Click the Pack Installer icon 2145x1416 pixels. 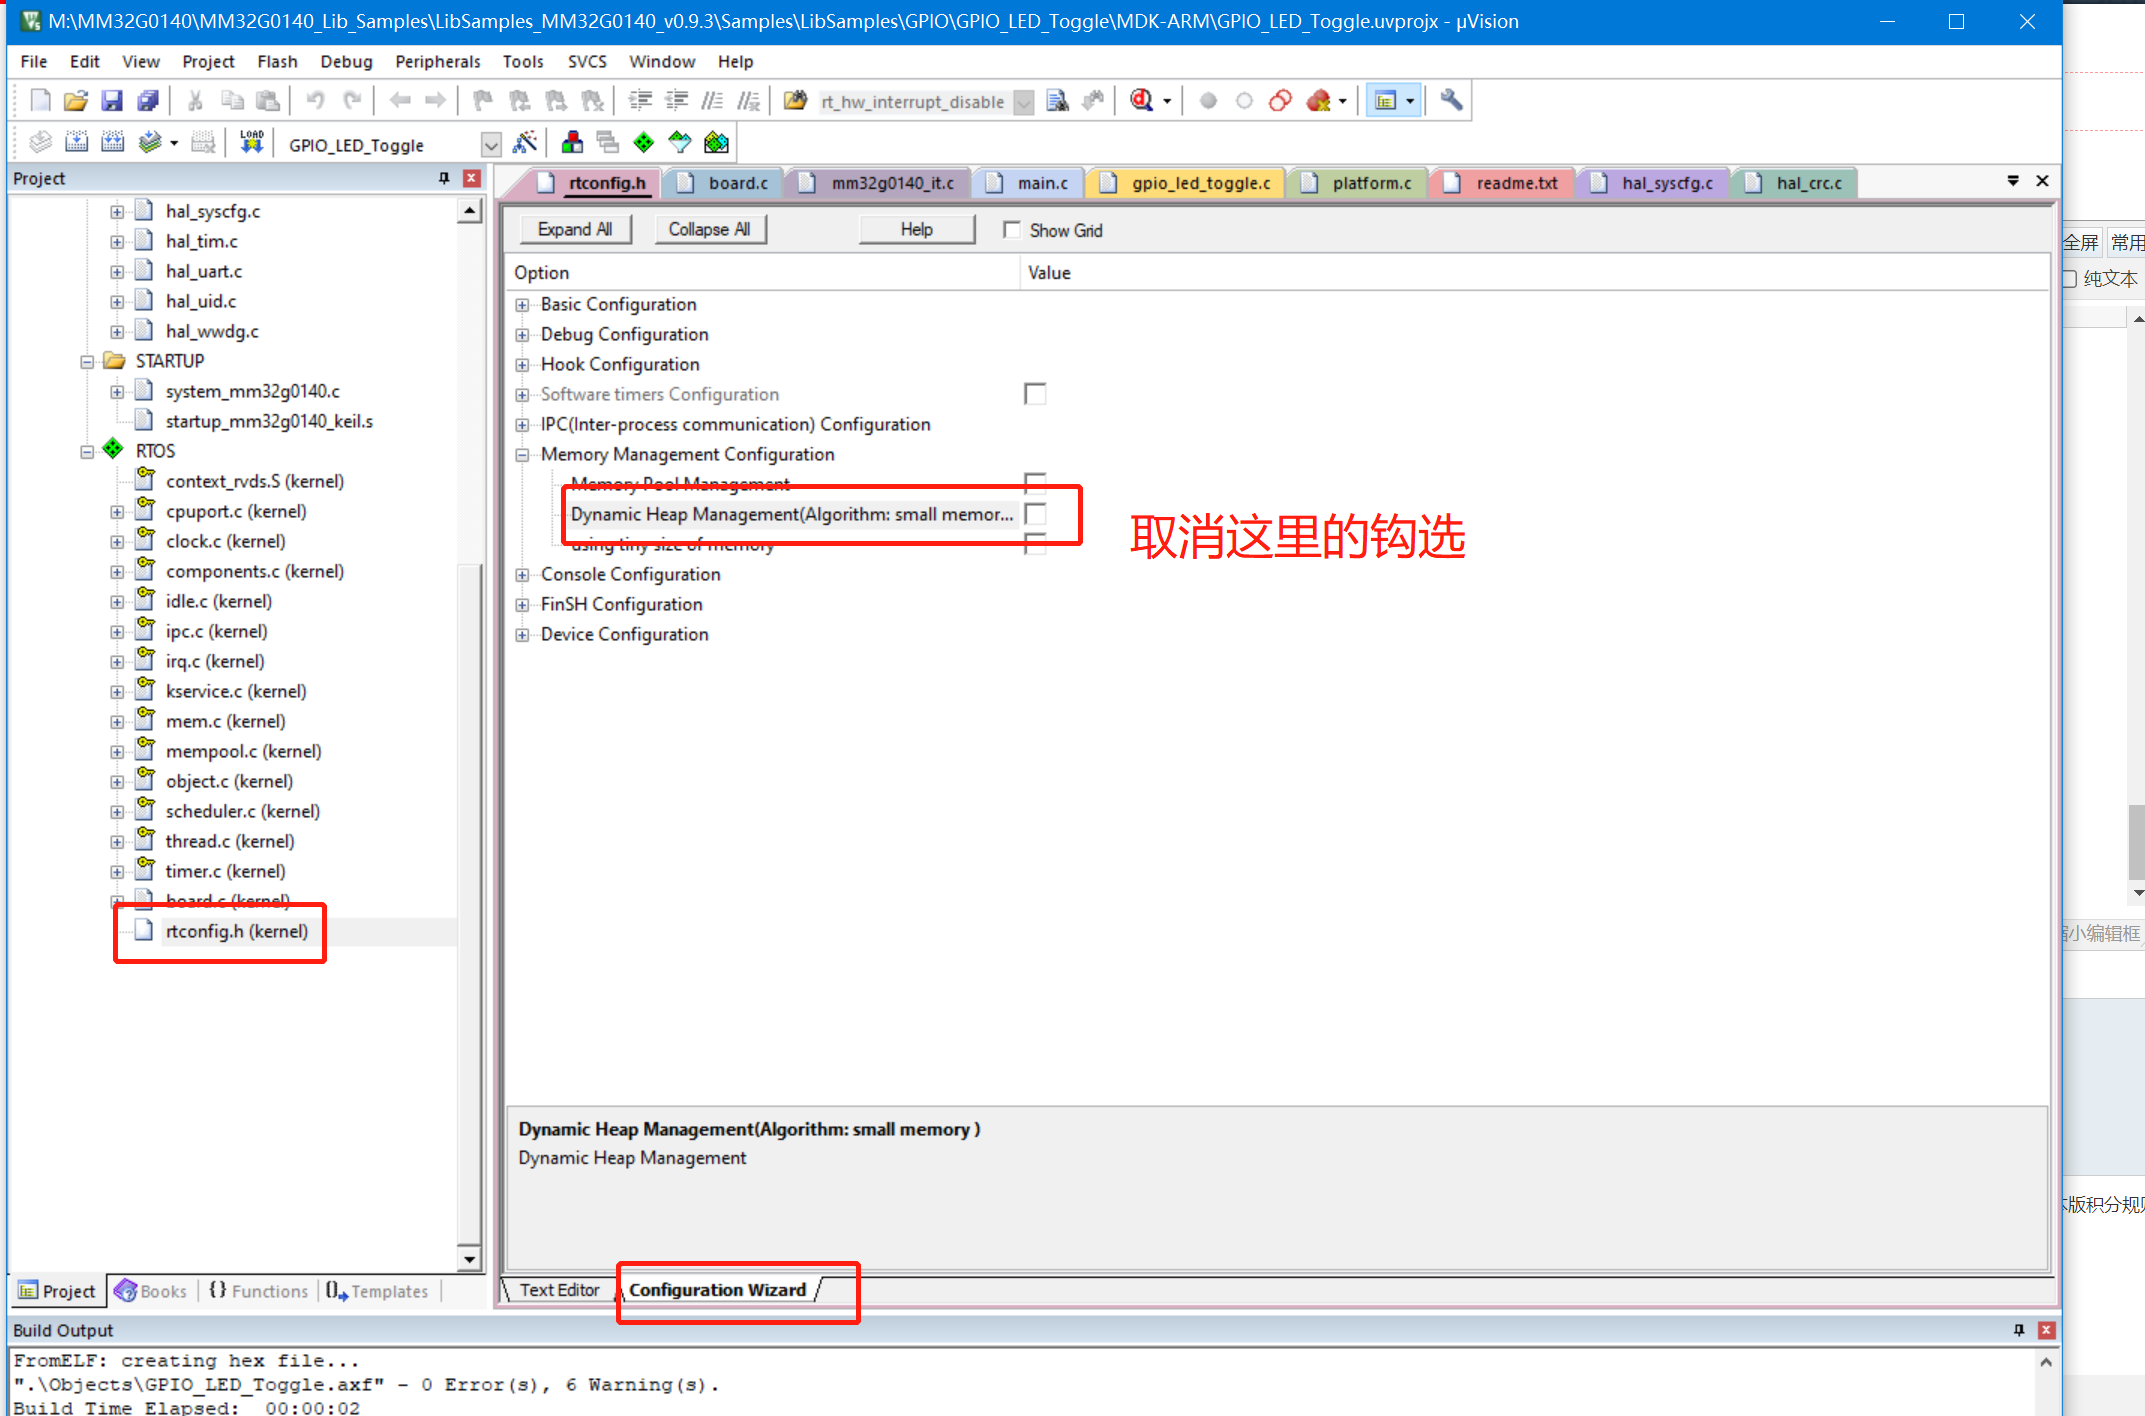[x=716, y=143]
